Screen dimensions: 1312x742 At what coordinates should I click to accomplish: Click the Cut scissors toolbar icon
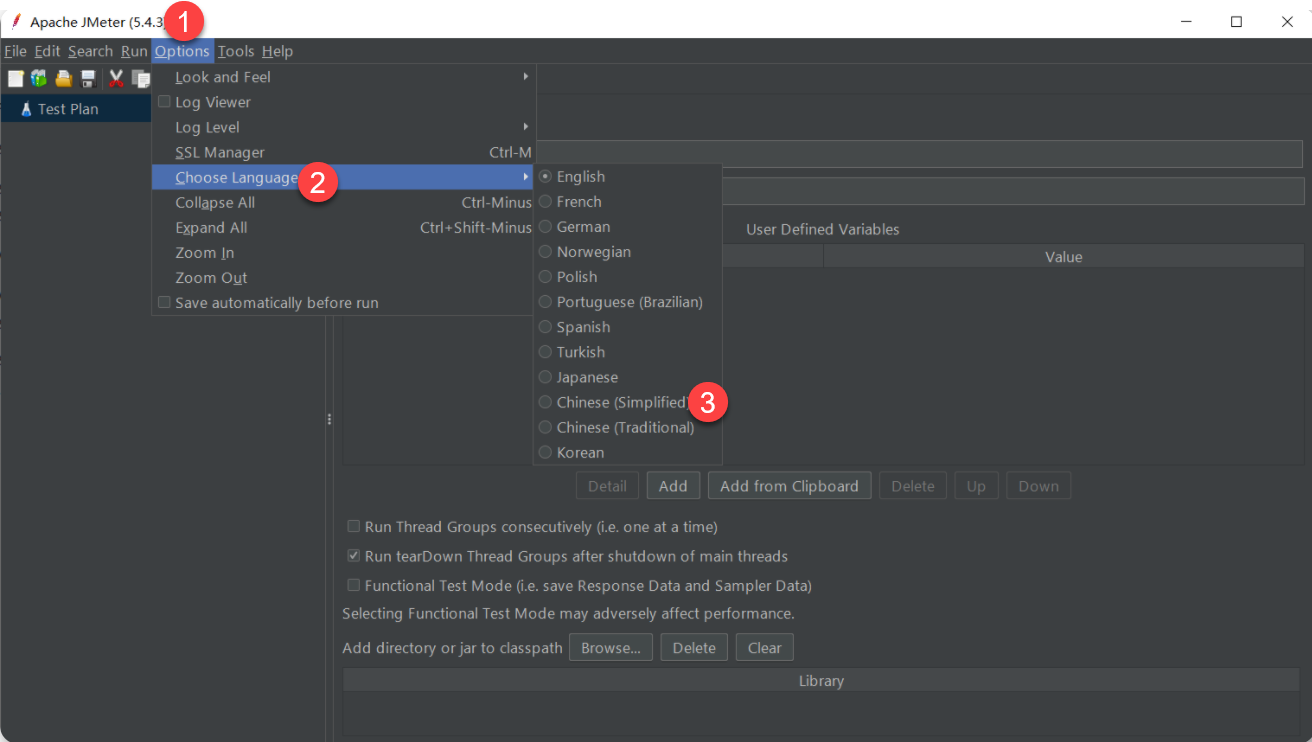116,78
